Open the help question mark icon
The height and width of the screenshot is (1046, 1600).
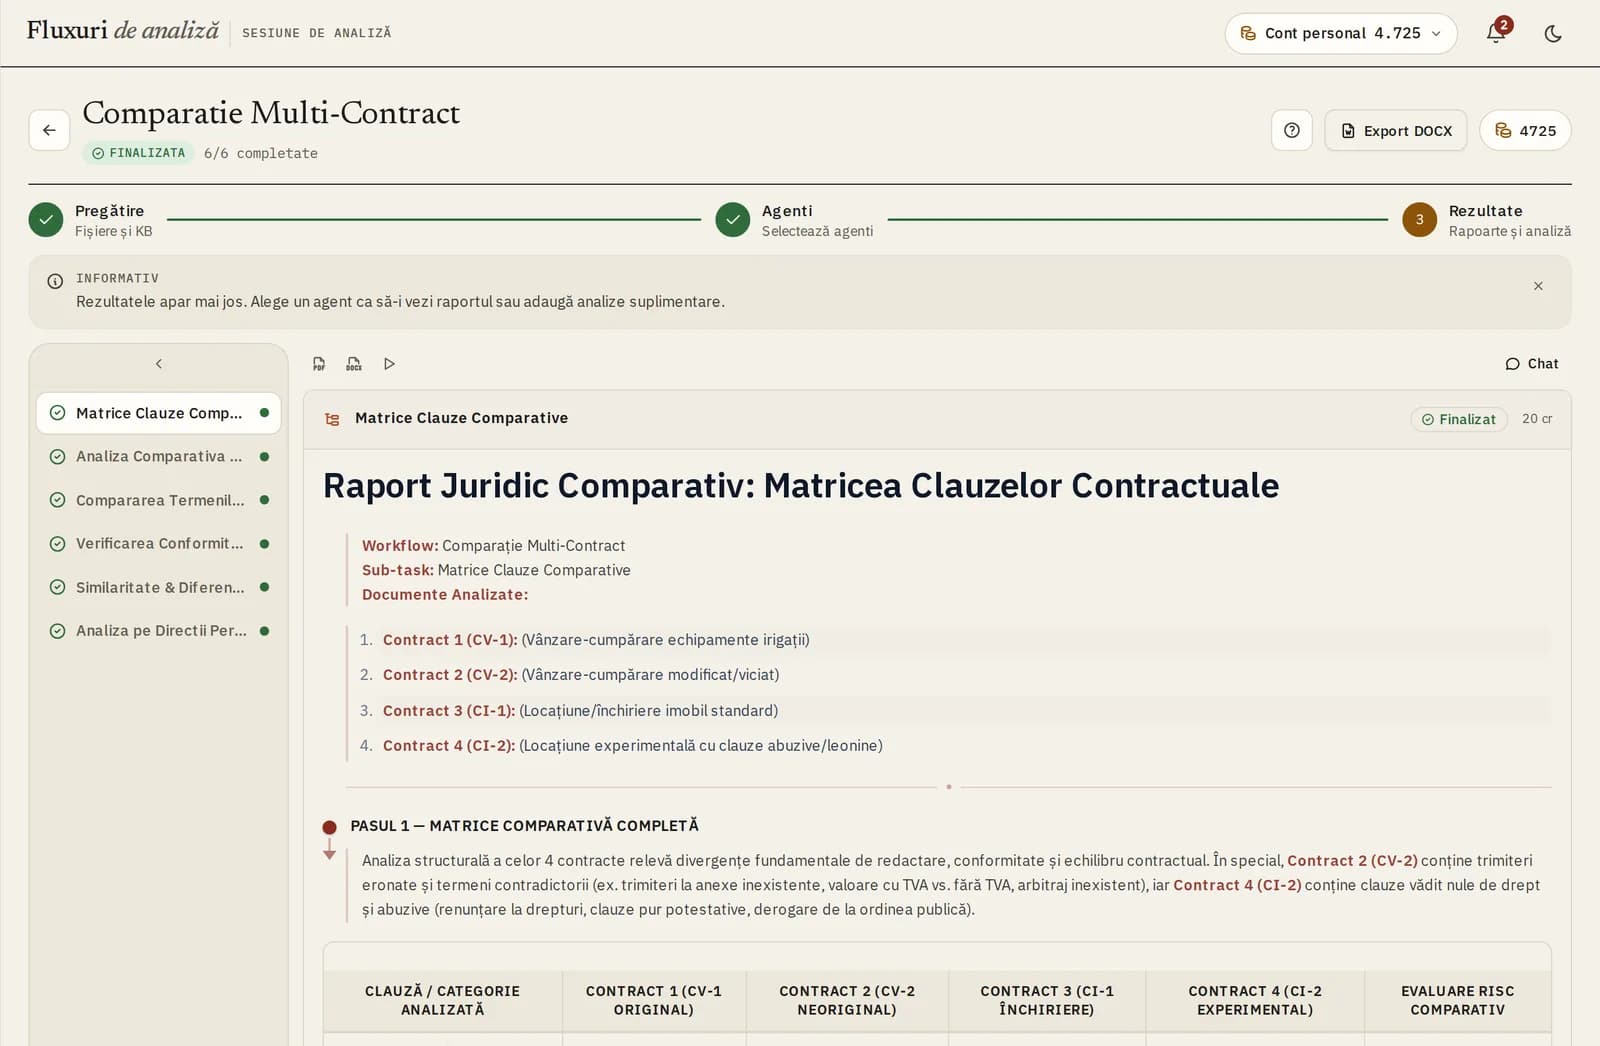[1292, 130]
